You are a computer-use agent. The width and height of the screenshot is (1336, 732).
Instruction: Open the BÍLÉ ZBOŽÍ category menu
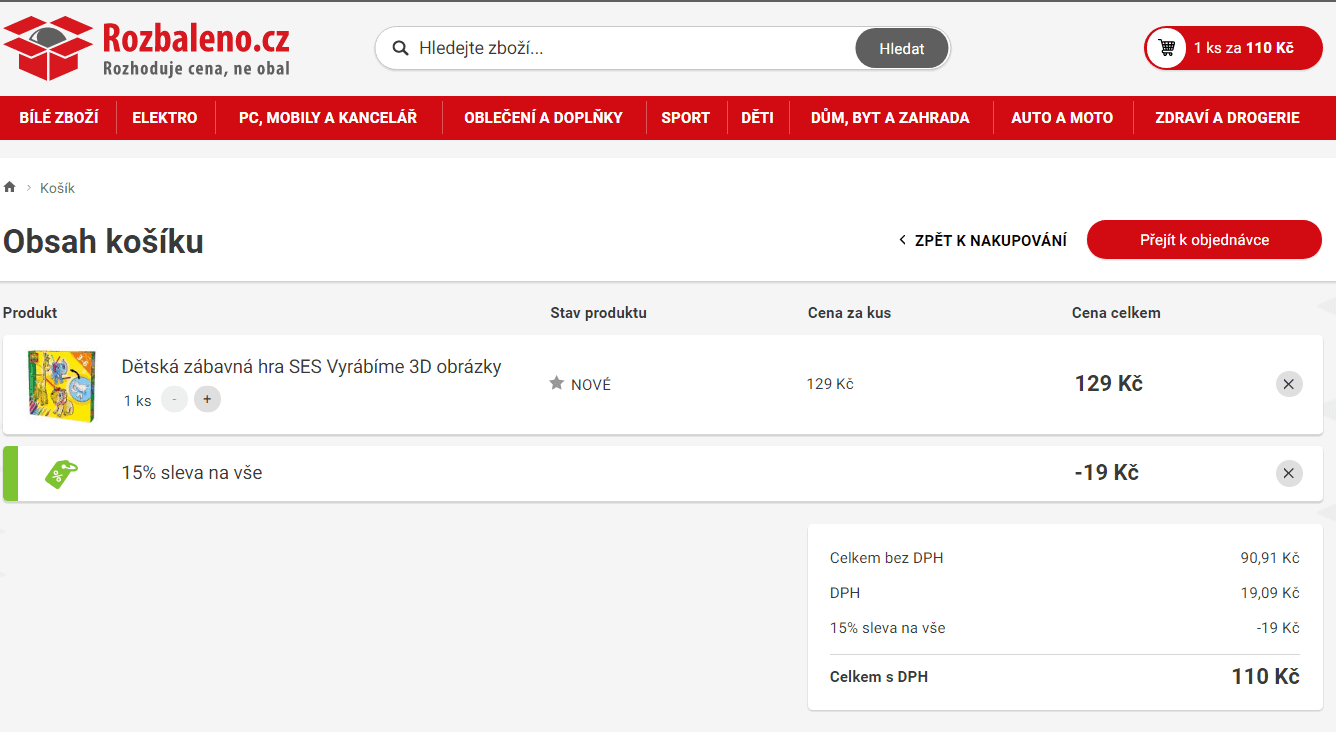coord(59,118)
